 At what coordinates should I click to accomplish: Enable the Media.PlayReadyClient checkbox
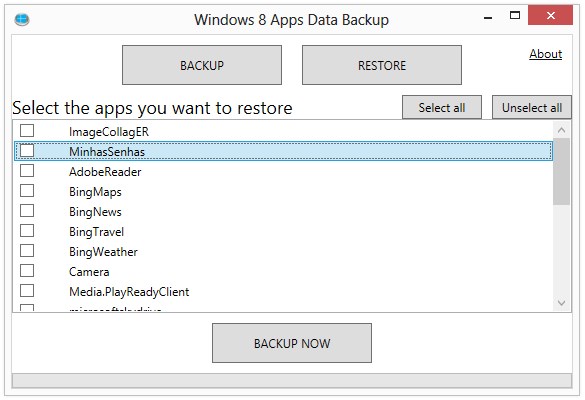(x=27, y=290)
